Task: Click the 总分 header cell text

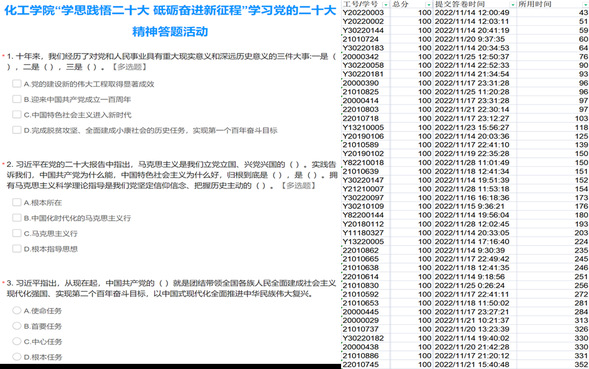Action: pyautogui.click(x=400, y=4)
